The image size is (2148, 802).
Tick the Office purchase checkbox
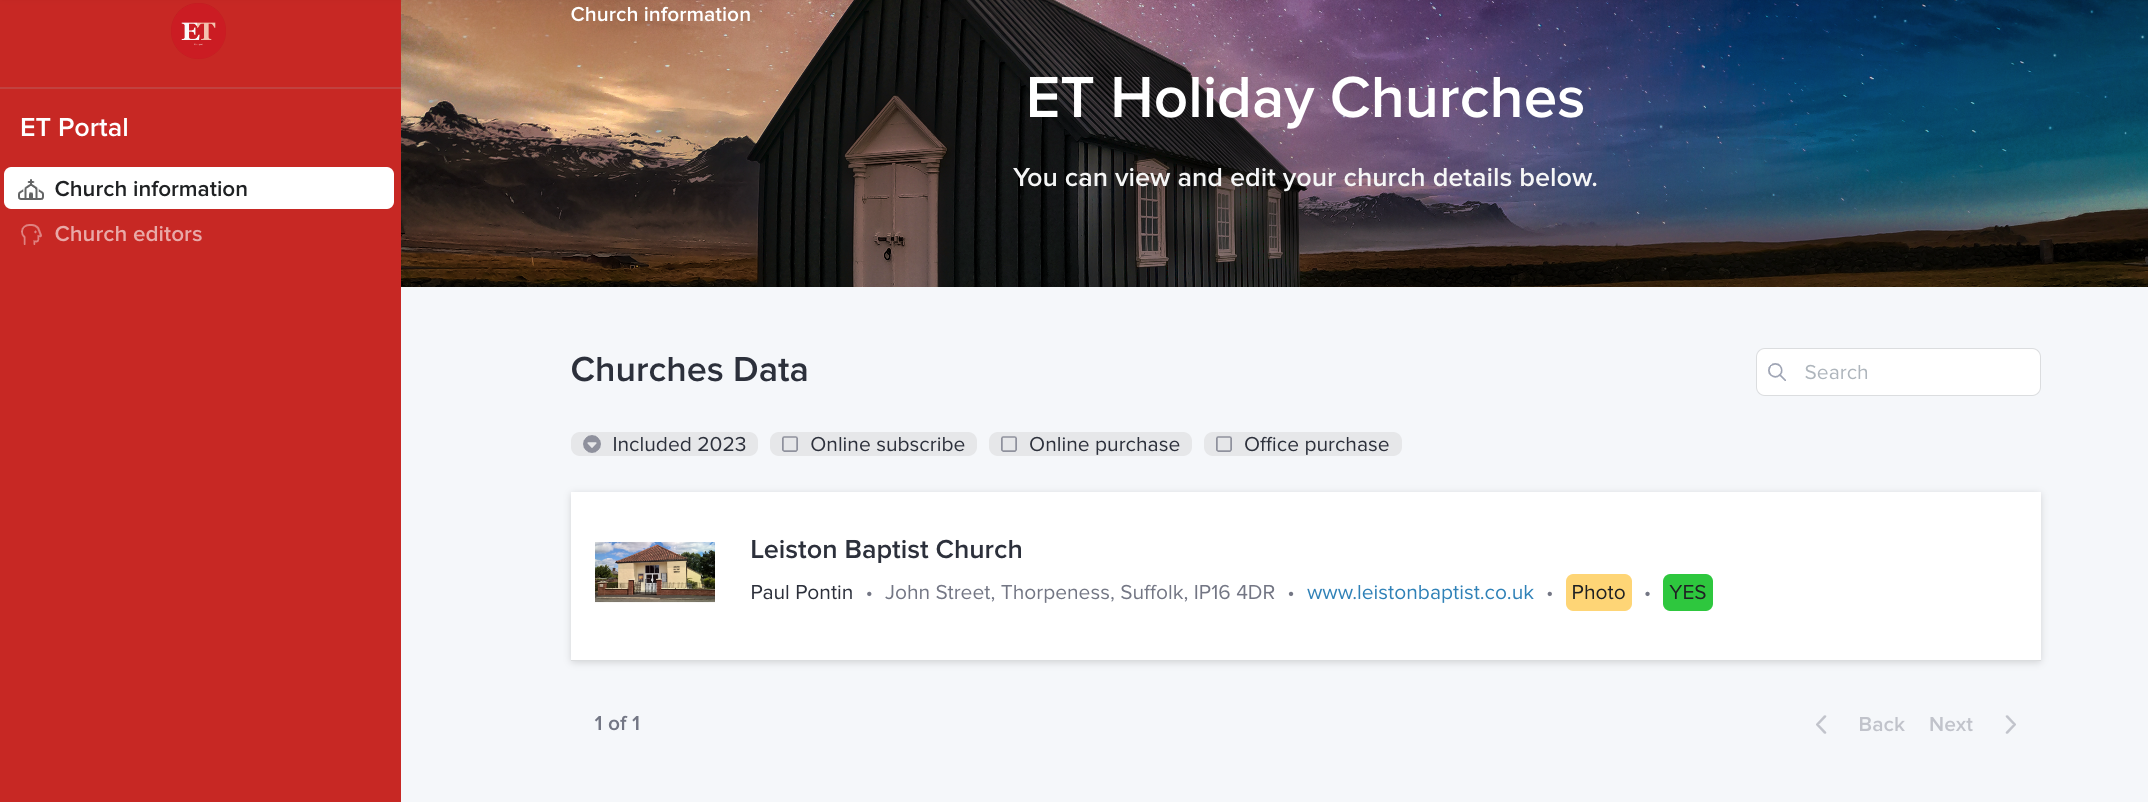pyautogui.click(x=1224, y=444)
